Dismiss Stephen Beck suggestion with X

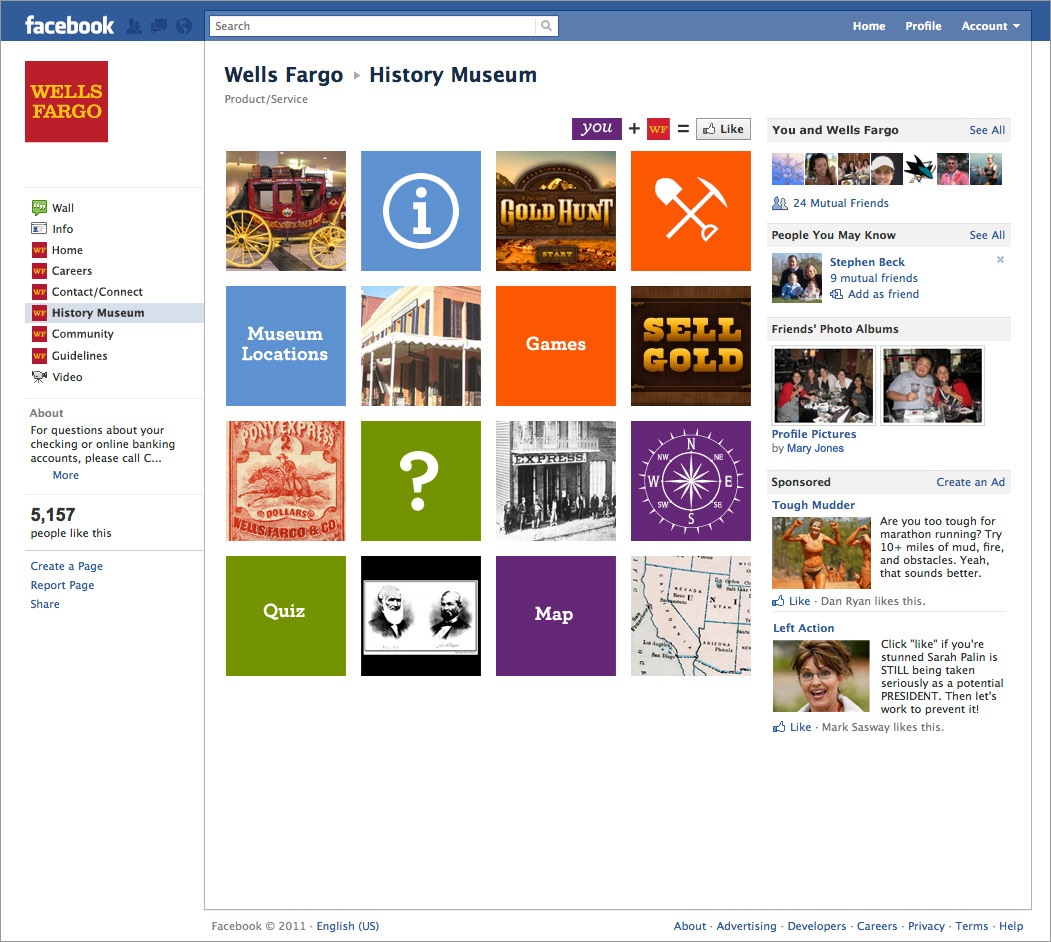tap(1000, 259)
